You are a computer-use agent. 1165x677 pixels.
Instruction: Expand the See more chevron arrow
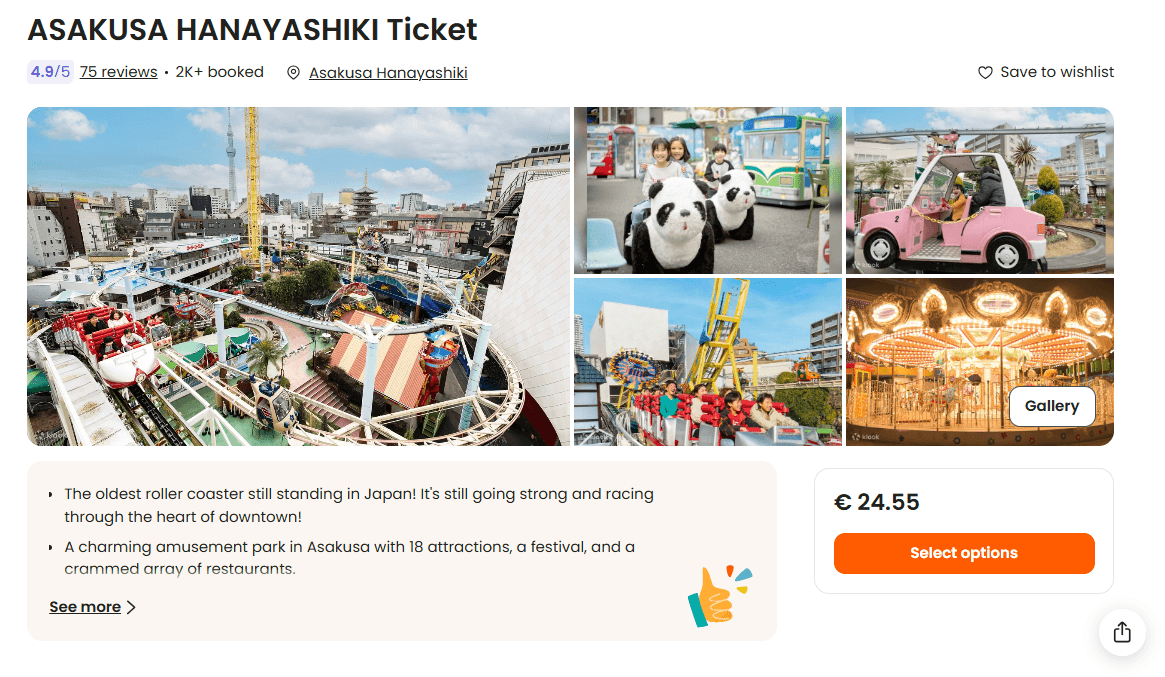(x=132, y=607)
